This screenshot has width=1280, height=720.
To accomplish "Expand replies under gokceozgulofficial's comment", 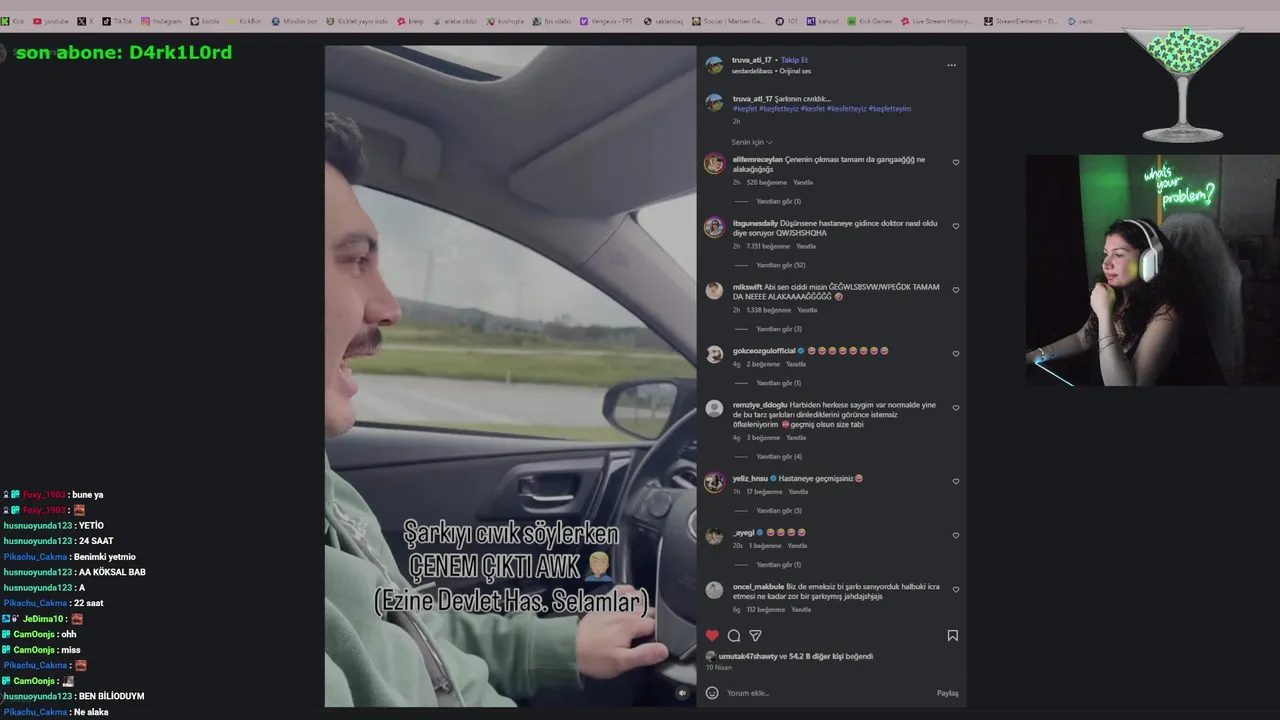I will click(778, 383).
